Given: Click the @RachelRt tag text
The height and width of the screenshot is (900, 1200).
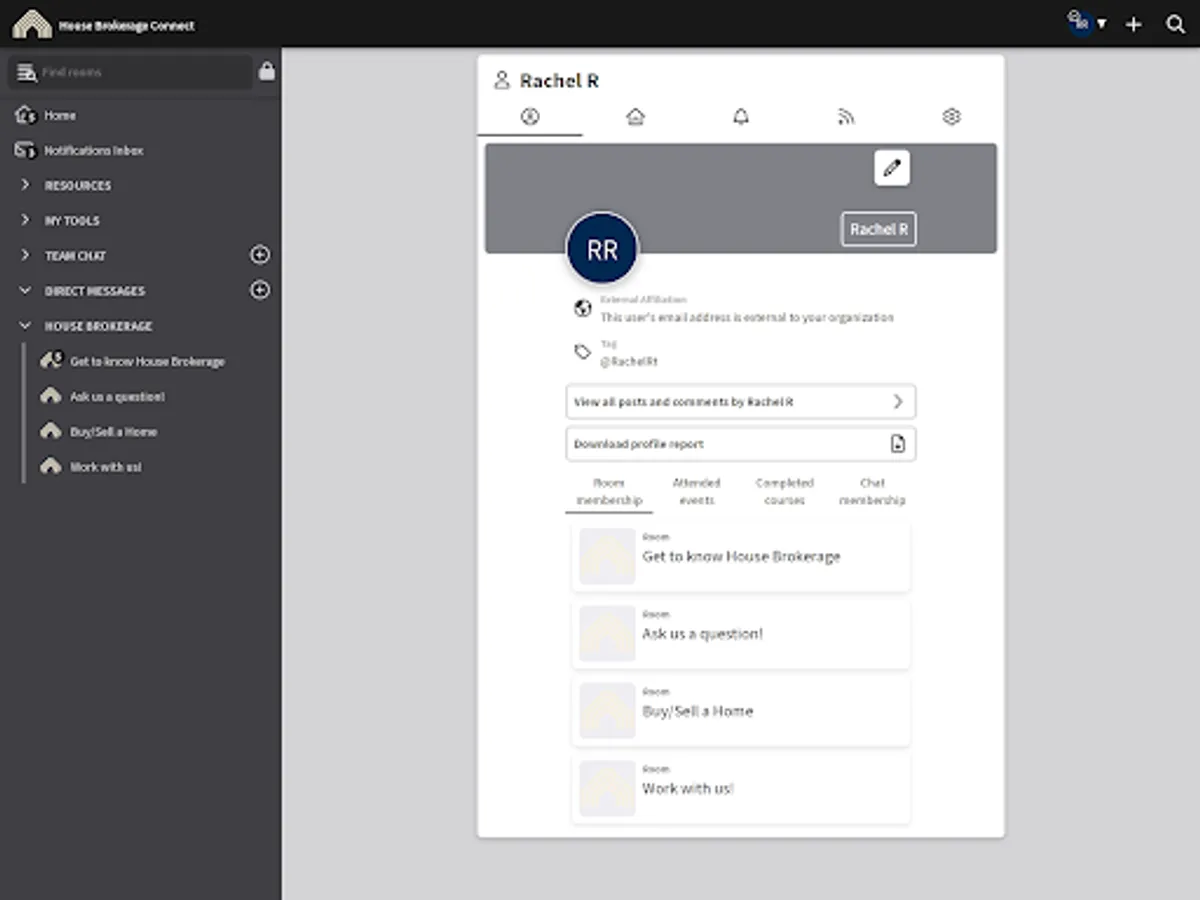Looking at the screenshot, I should [629, 361].
